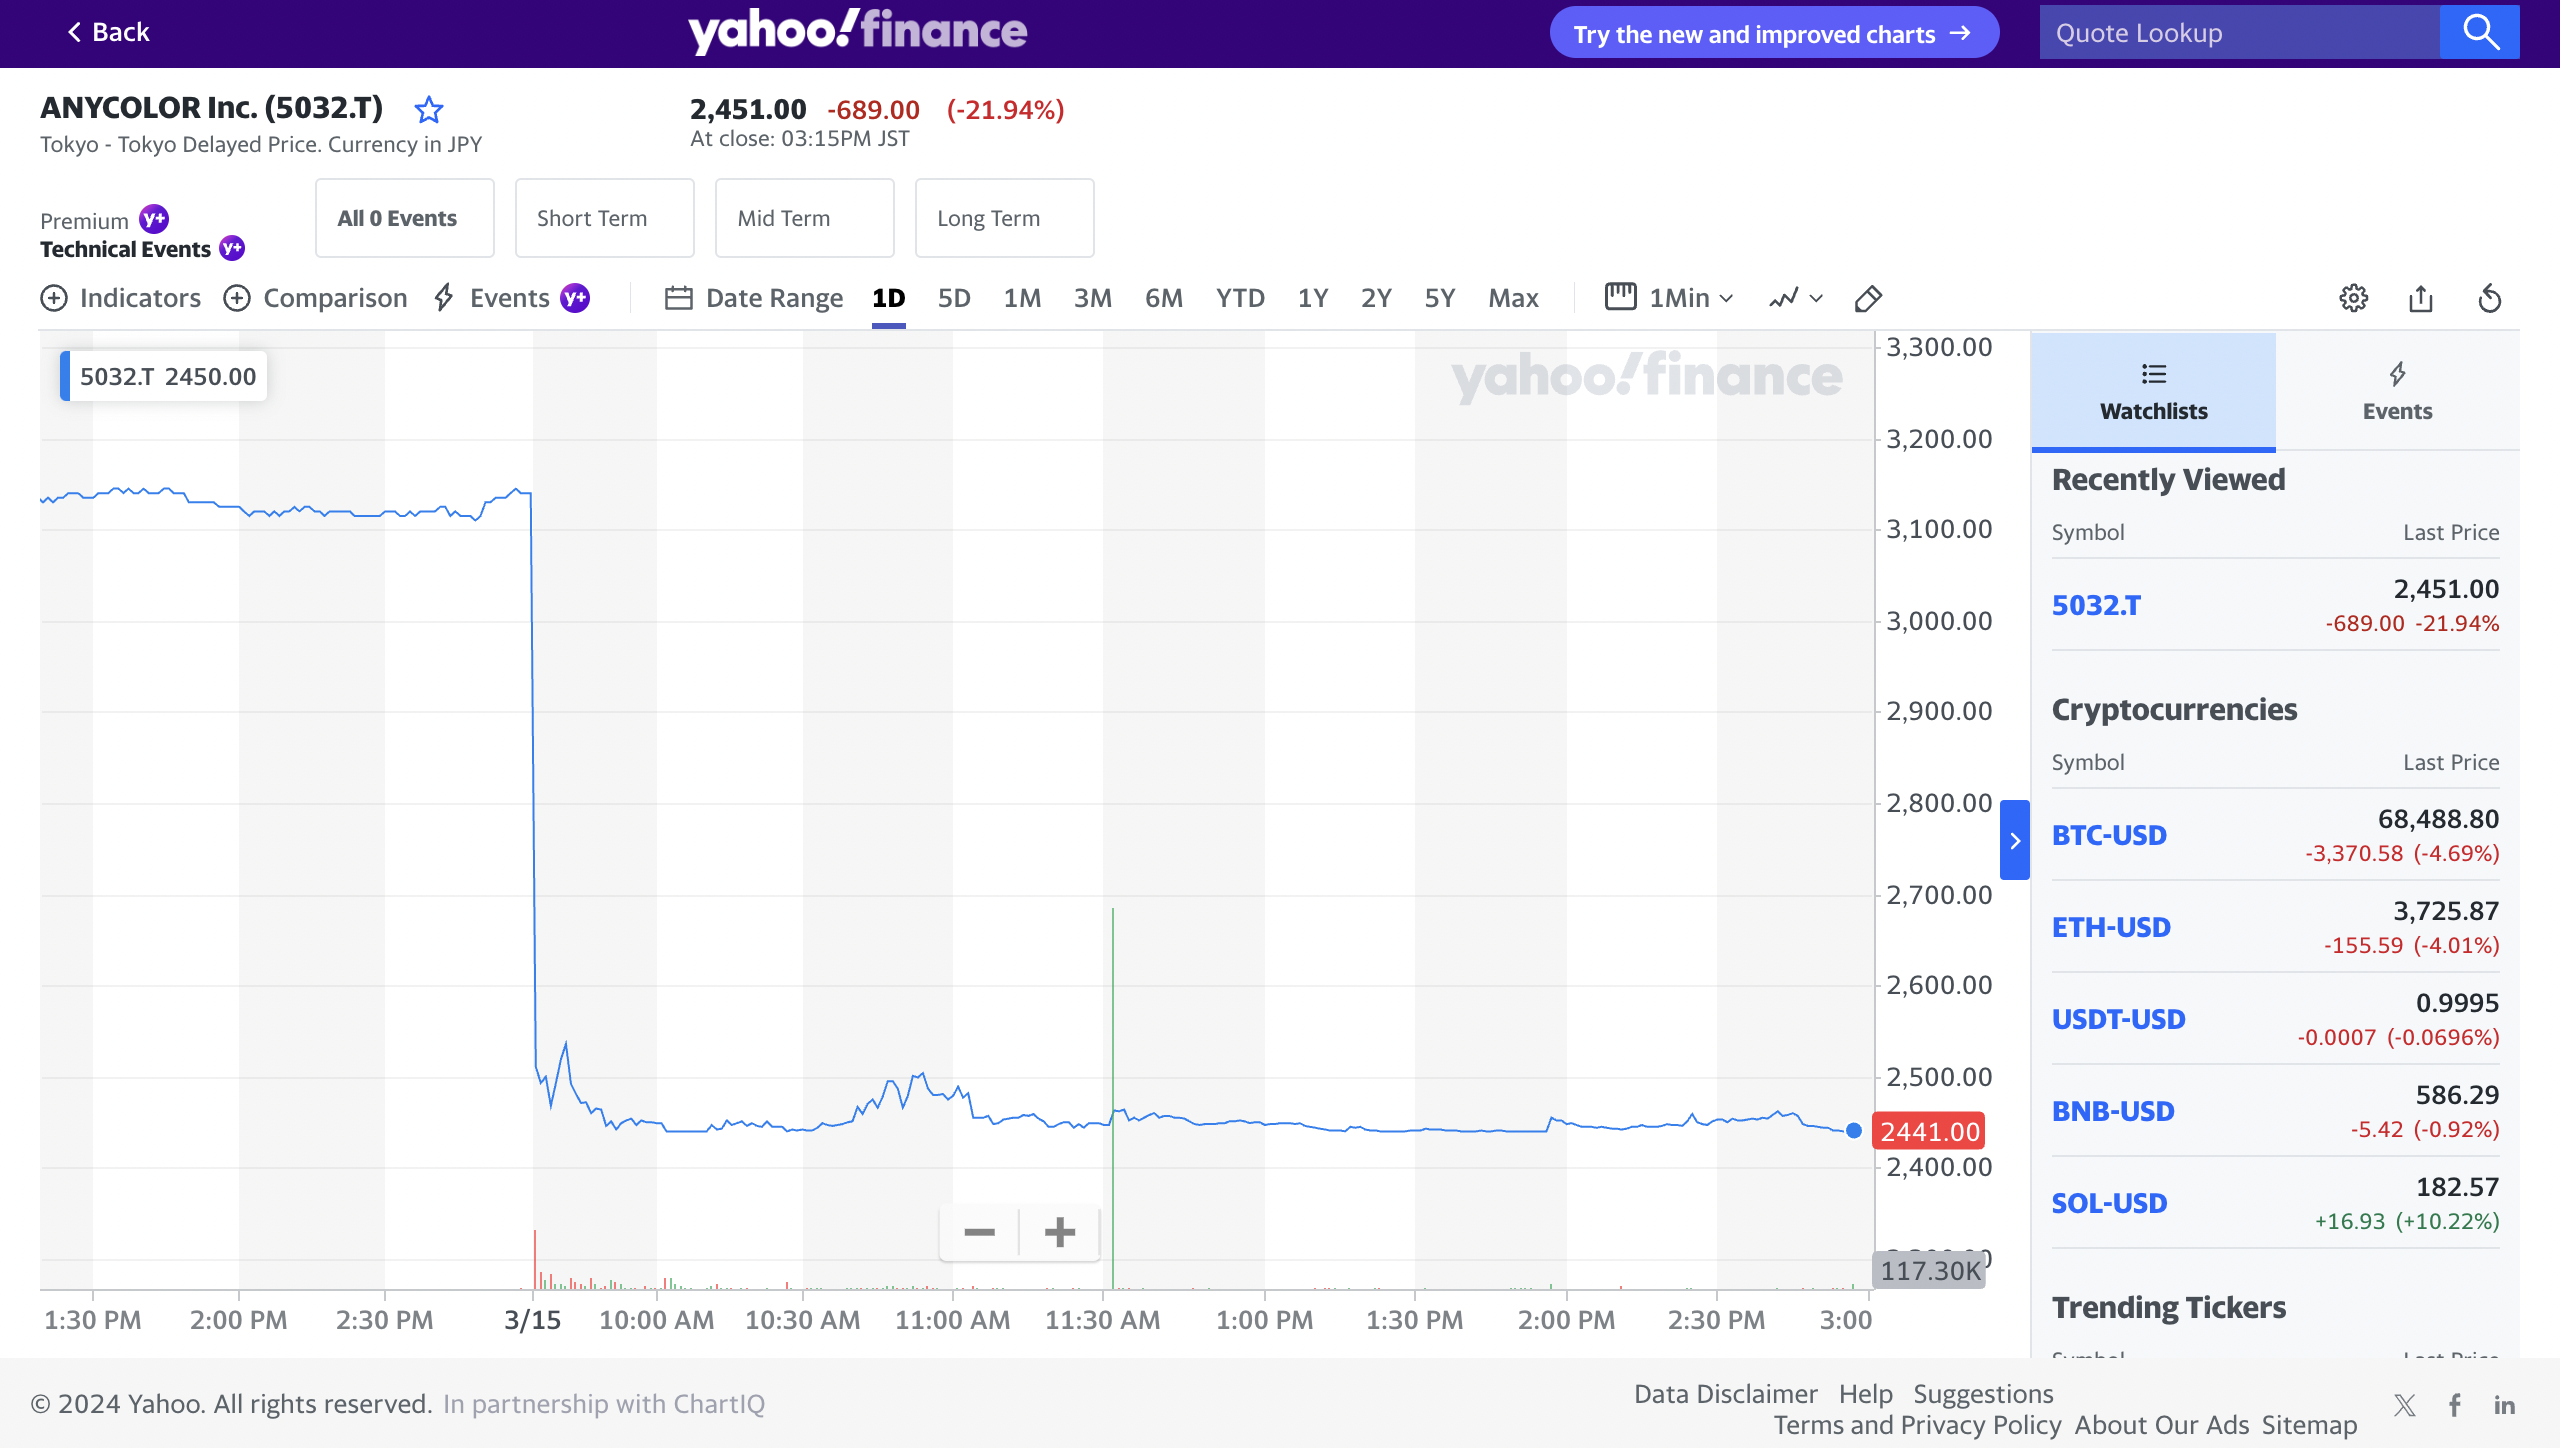The width and height of the screenshot is (2560, 1448).
Task: Click the share chart icon
Action: click(x=2421, y=298)
